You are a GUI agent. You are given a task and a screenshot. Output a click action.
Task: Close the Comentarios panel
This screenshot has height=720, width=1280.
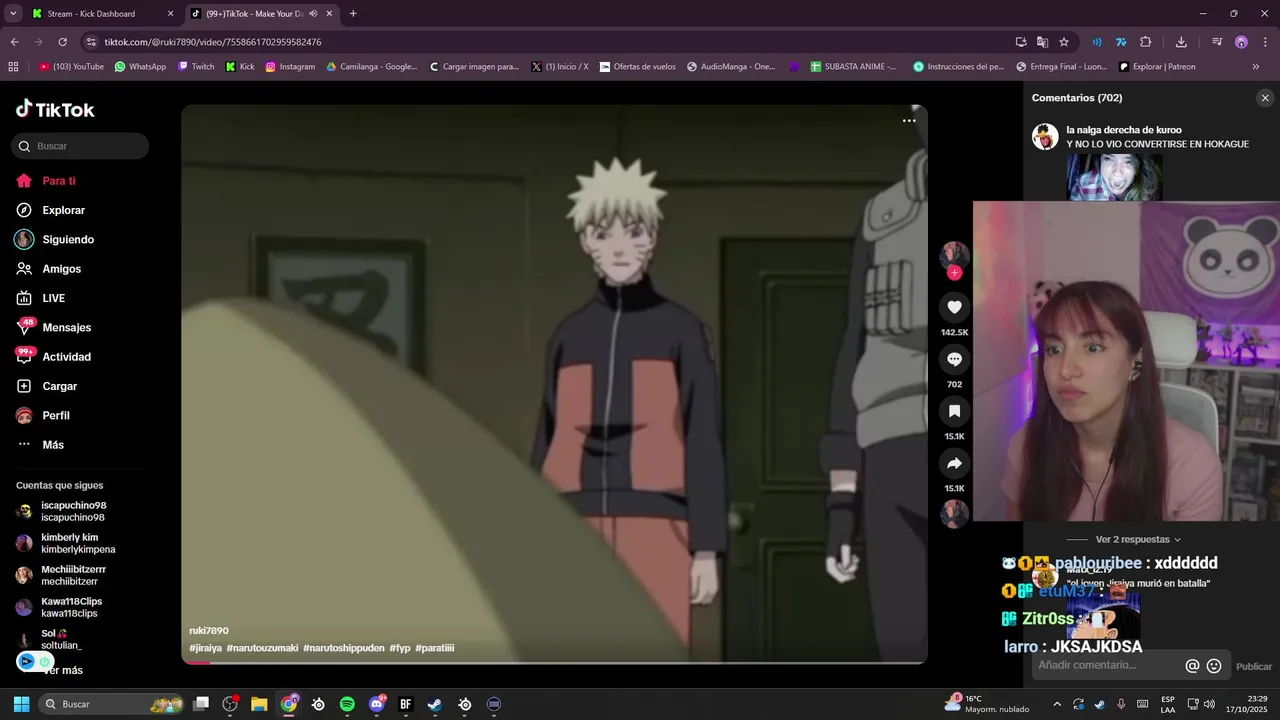pyautogui.click(x=1265, y=98)
